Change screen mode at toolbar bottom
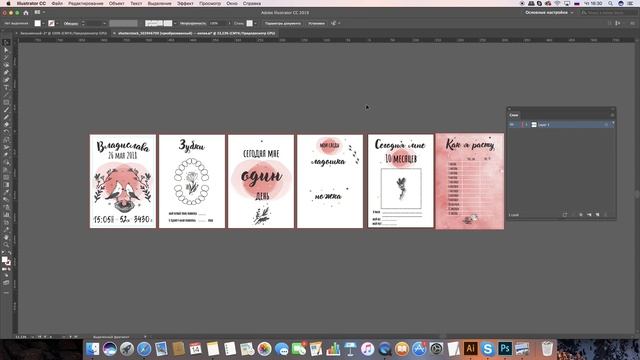 click(x=6, y=282)
